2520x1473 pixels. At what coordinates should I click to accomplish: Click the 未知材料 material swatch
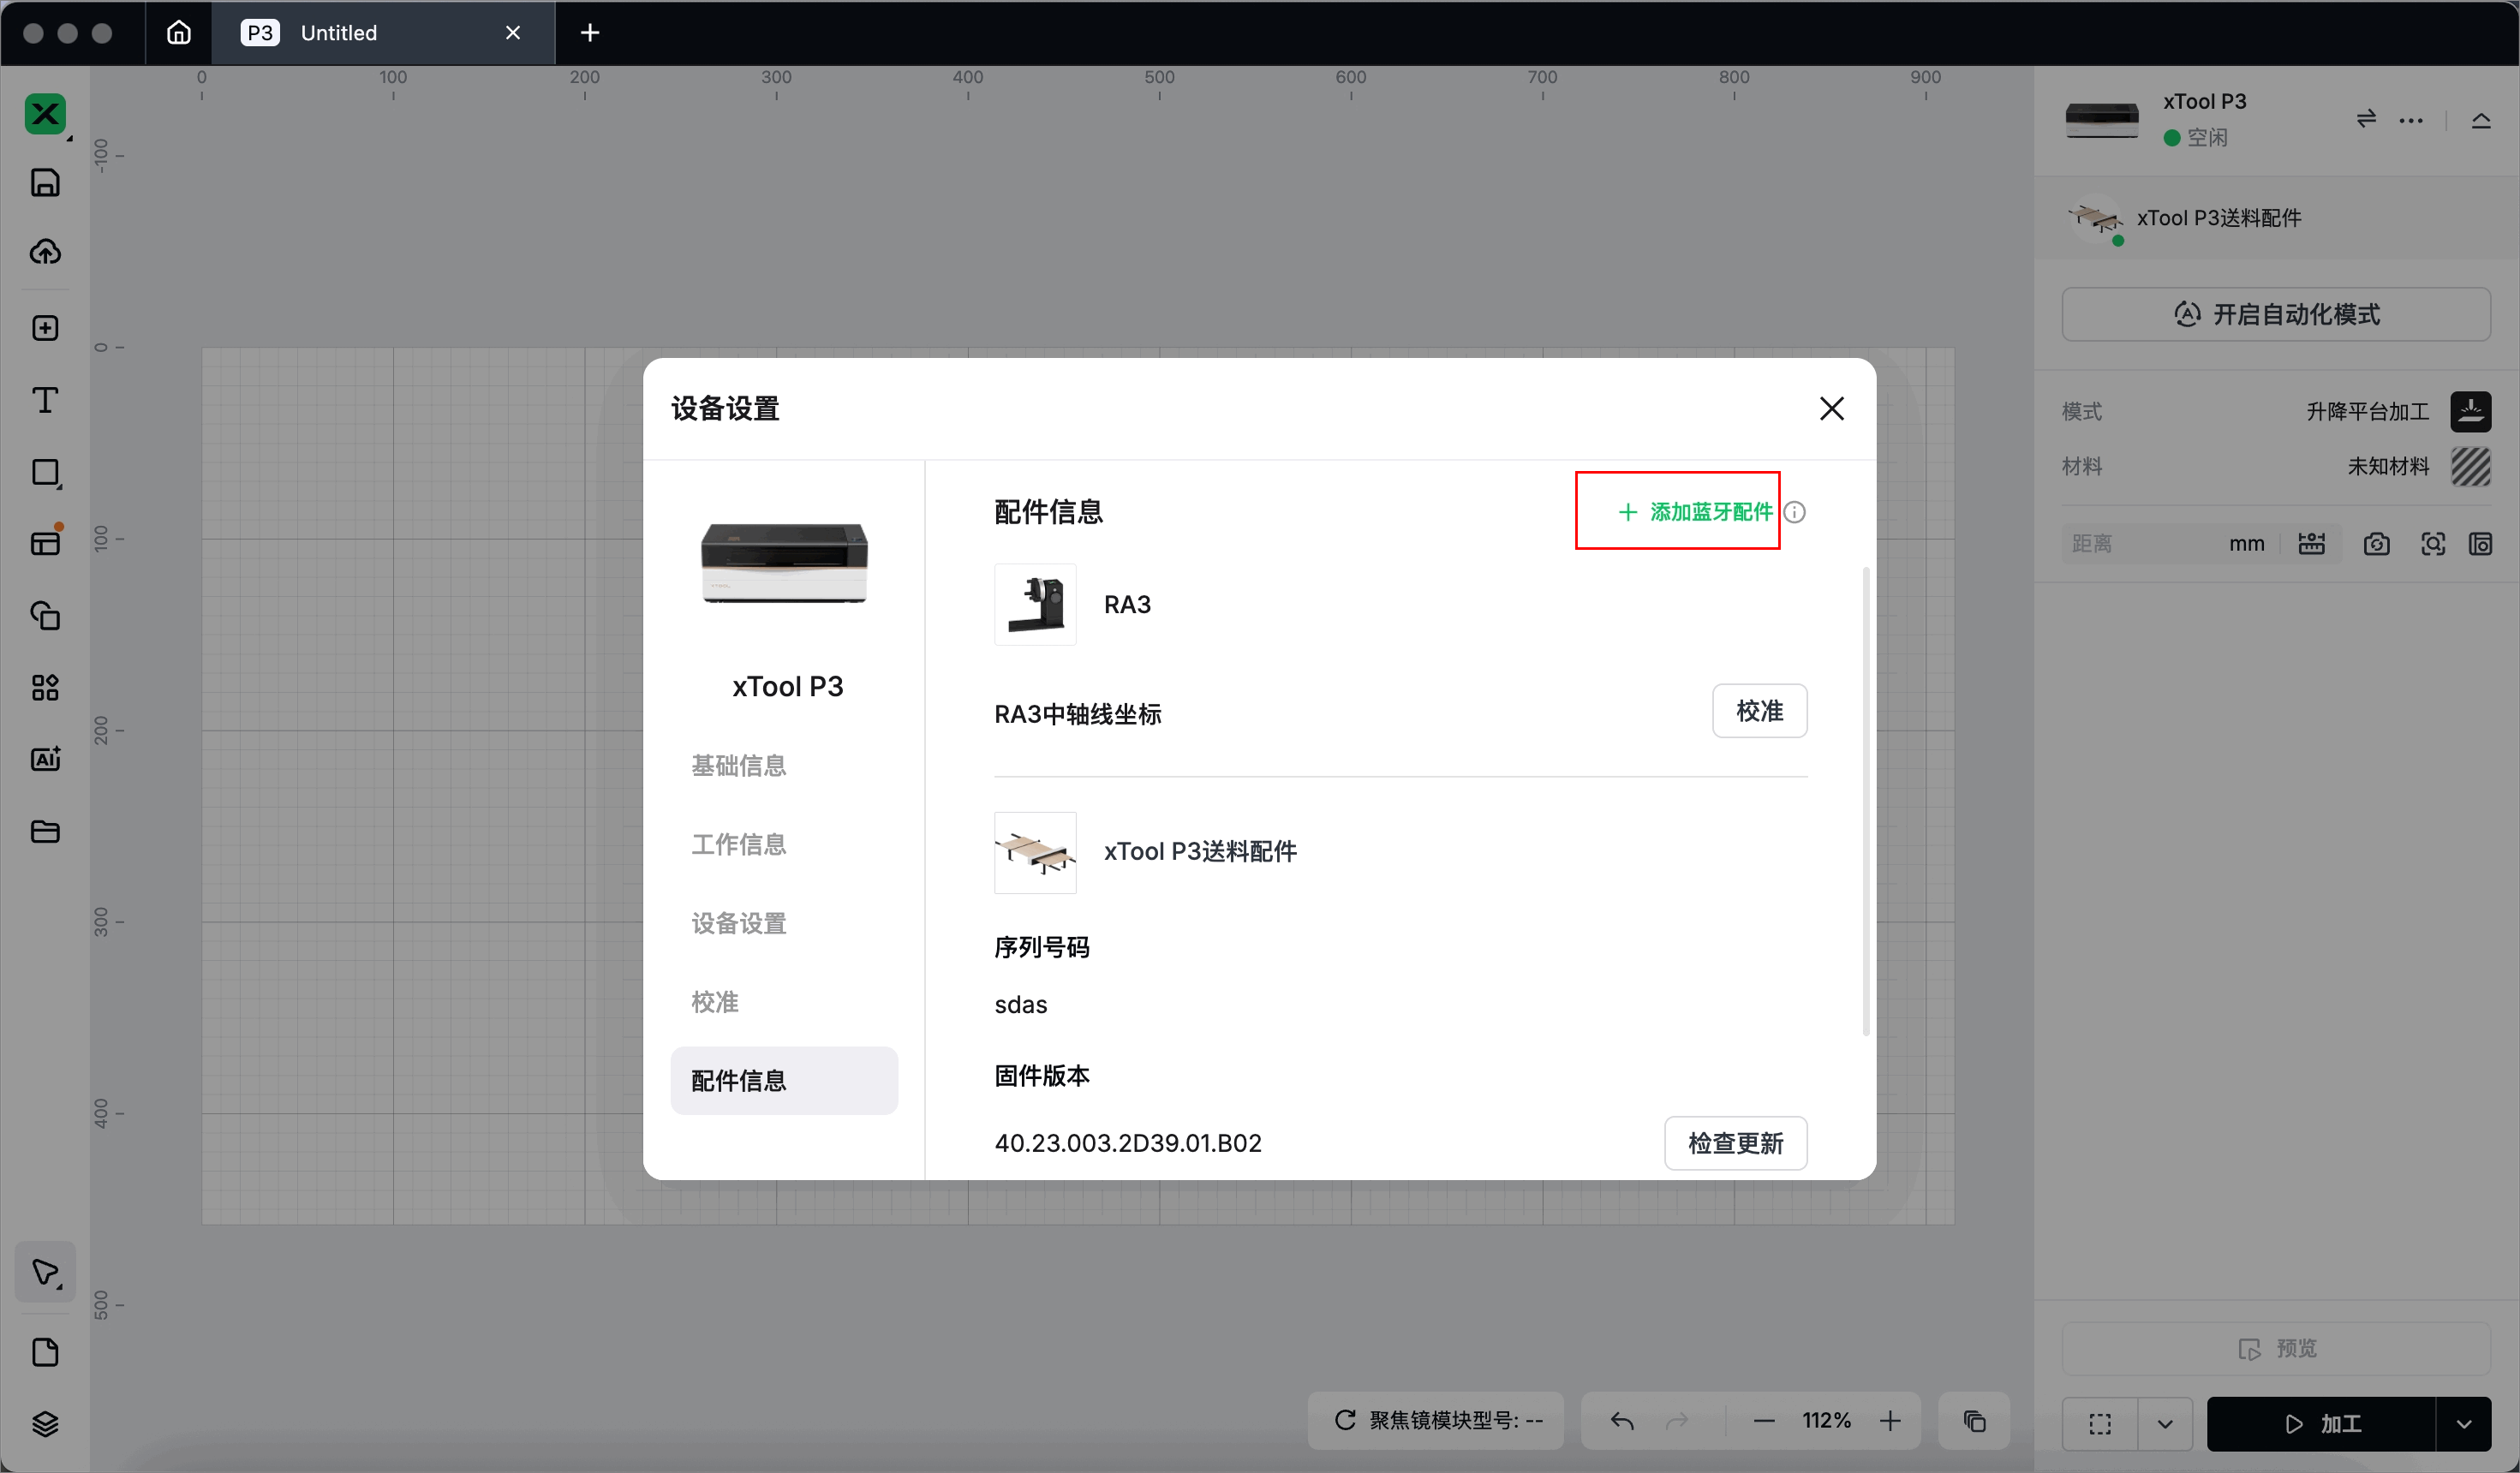tap(2470, 466)
